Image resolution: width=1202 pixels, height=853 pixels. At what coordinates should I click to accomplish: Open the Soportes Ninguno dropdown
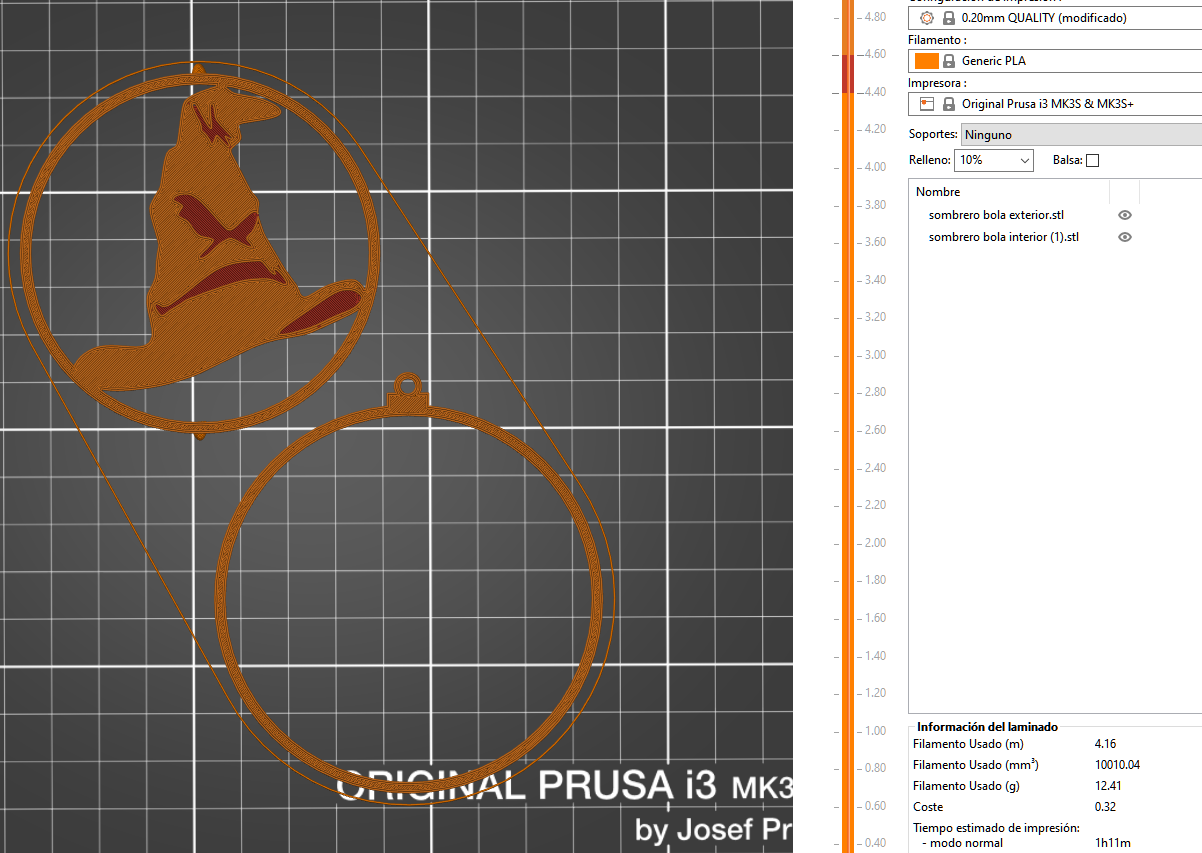[x=1081, y=134]
